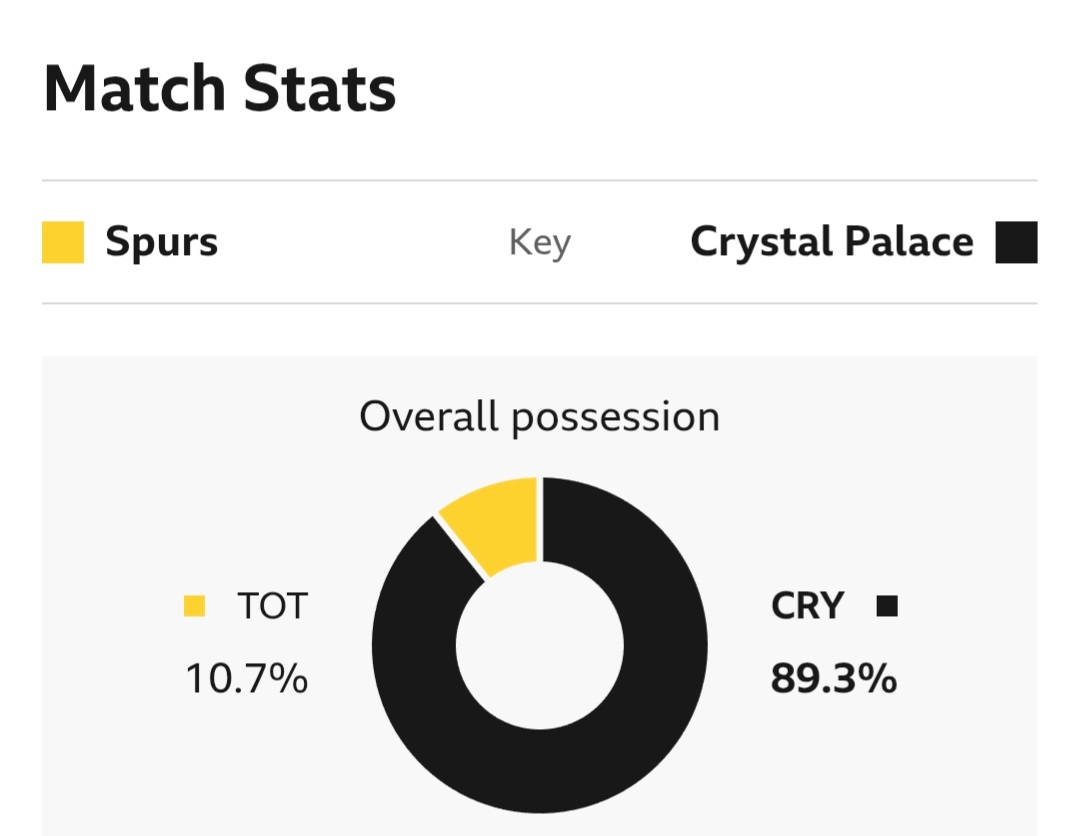
Task: Click the Key label
Action: pos(539,243)
